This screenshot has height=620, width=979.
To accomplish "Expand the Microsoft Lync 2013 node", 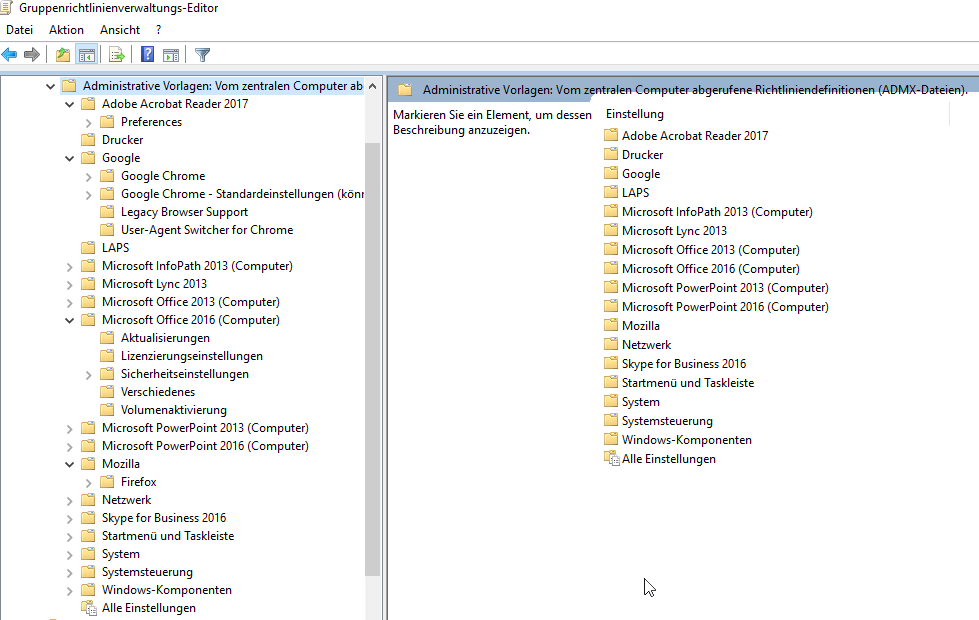I will [69, 285].
